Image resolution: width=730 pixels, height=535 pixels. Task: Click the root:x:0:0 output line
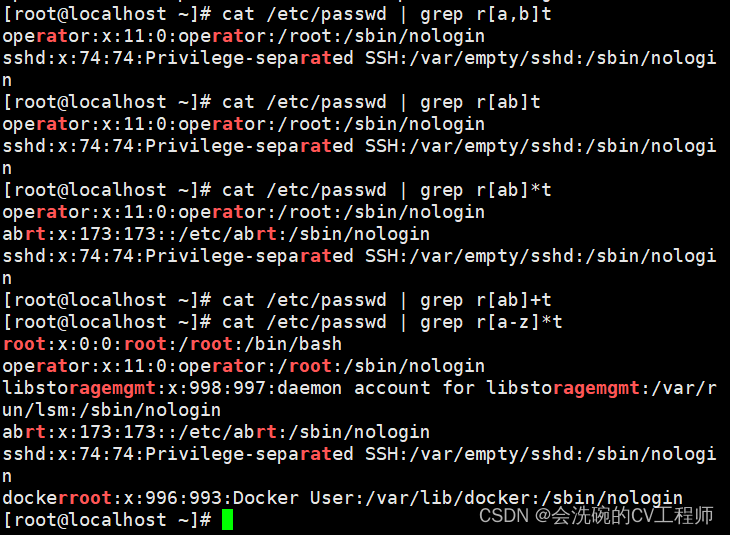172,344
